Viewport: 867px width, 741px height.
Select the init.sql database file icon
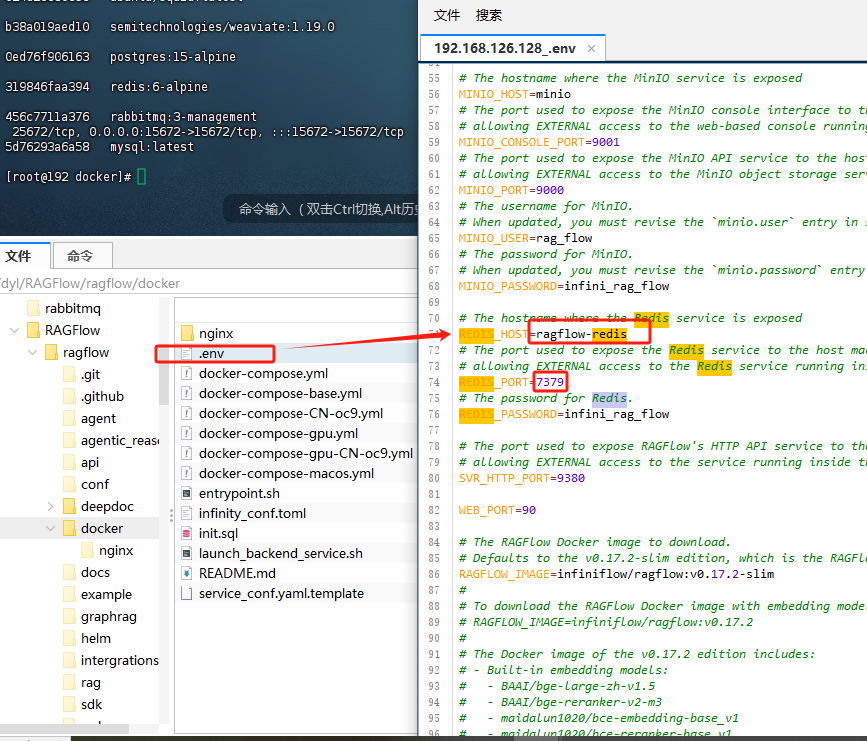(x=187, y=533)
